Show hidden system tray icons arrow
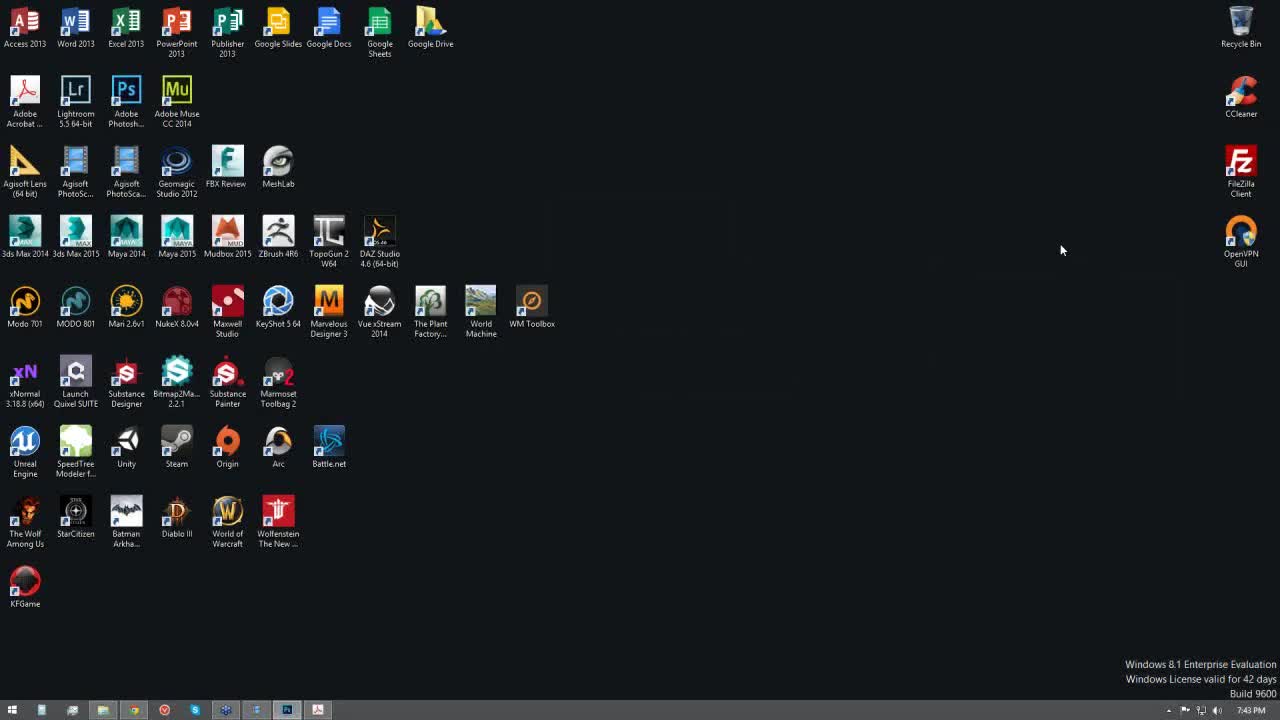Screen dimensions: 1280x720 (x=1168, y=710)
